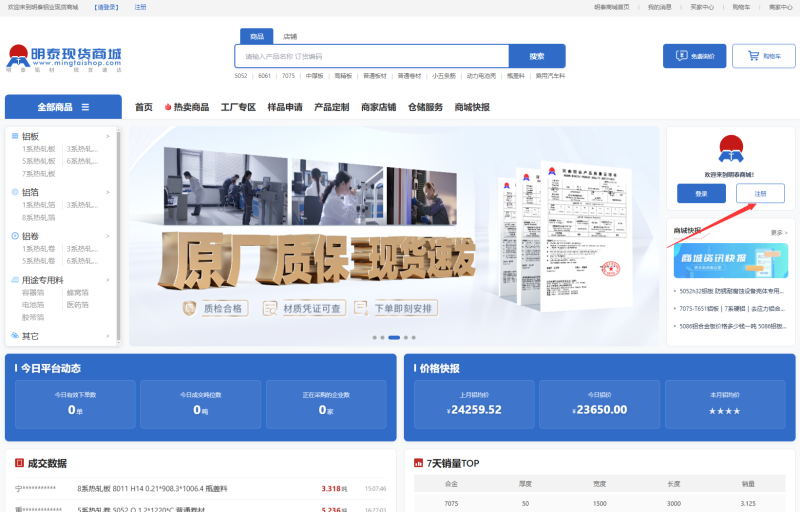Click the shopping cart icon in 购物车 button

[753, 56]
